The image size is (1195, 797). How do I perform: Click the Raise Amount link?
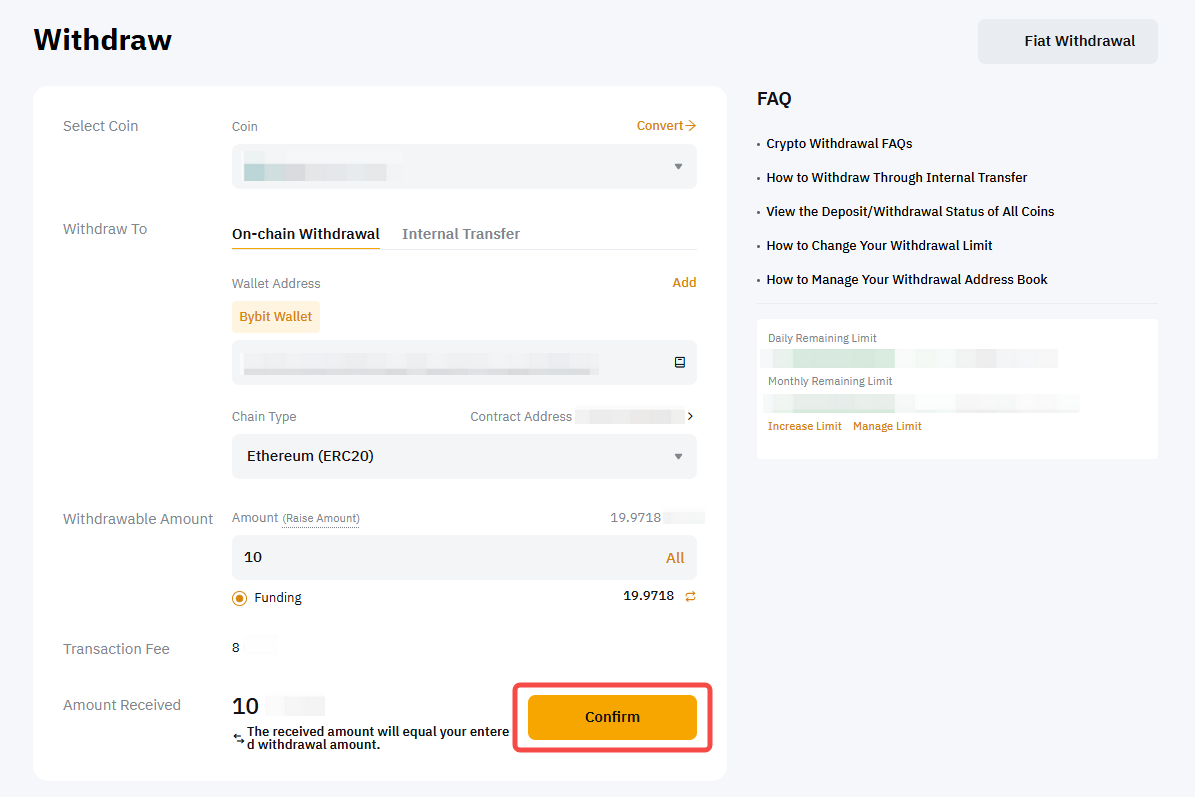coord(321,518)
